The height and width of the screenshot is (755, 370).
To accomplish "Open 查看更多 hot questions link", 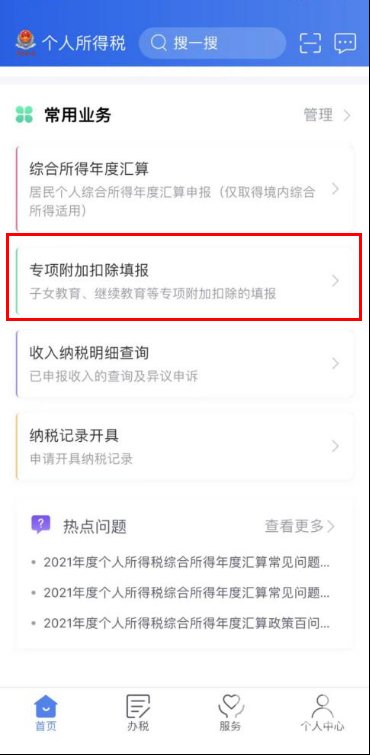I will coord(300,526).
